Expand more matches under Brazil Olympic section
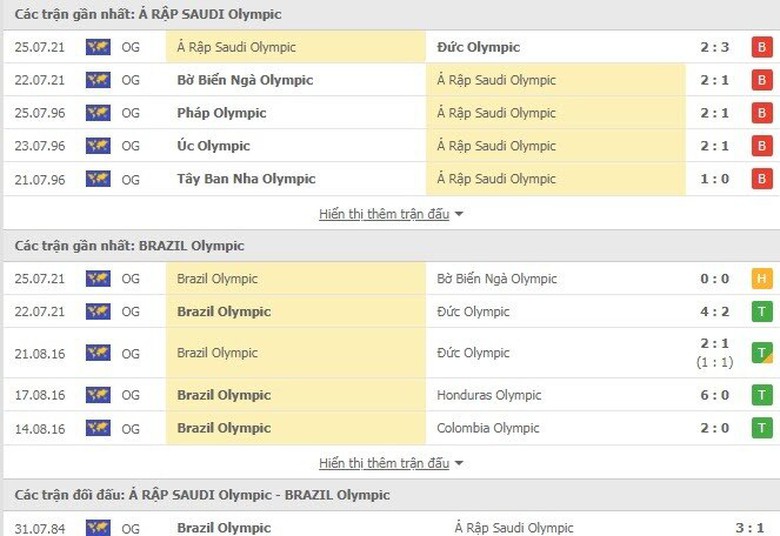Viewport: 780px width, 536px height. [x=384, y=463]
